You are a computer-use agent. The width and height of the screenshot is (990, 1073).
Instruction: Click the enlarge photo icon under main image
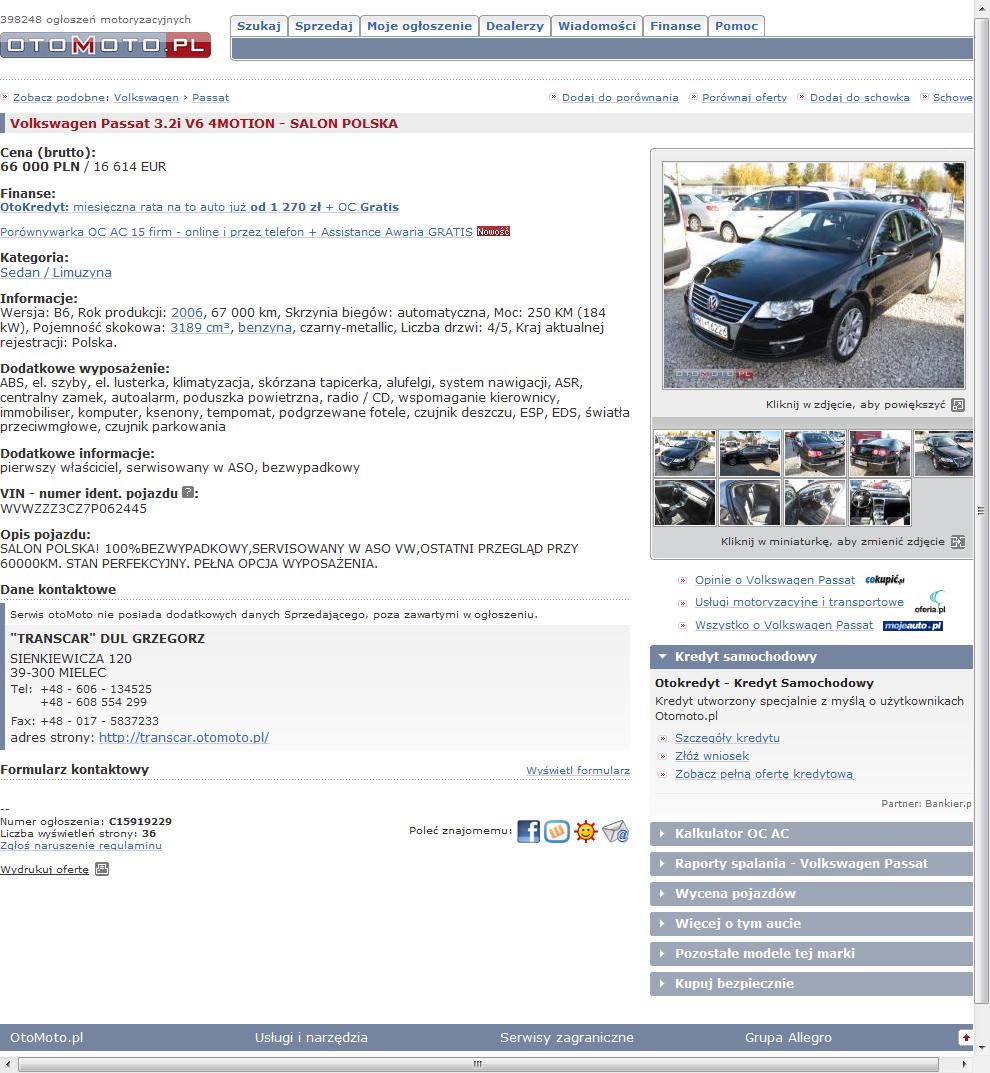click(x=959, y=405)
